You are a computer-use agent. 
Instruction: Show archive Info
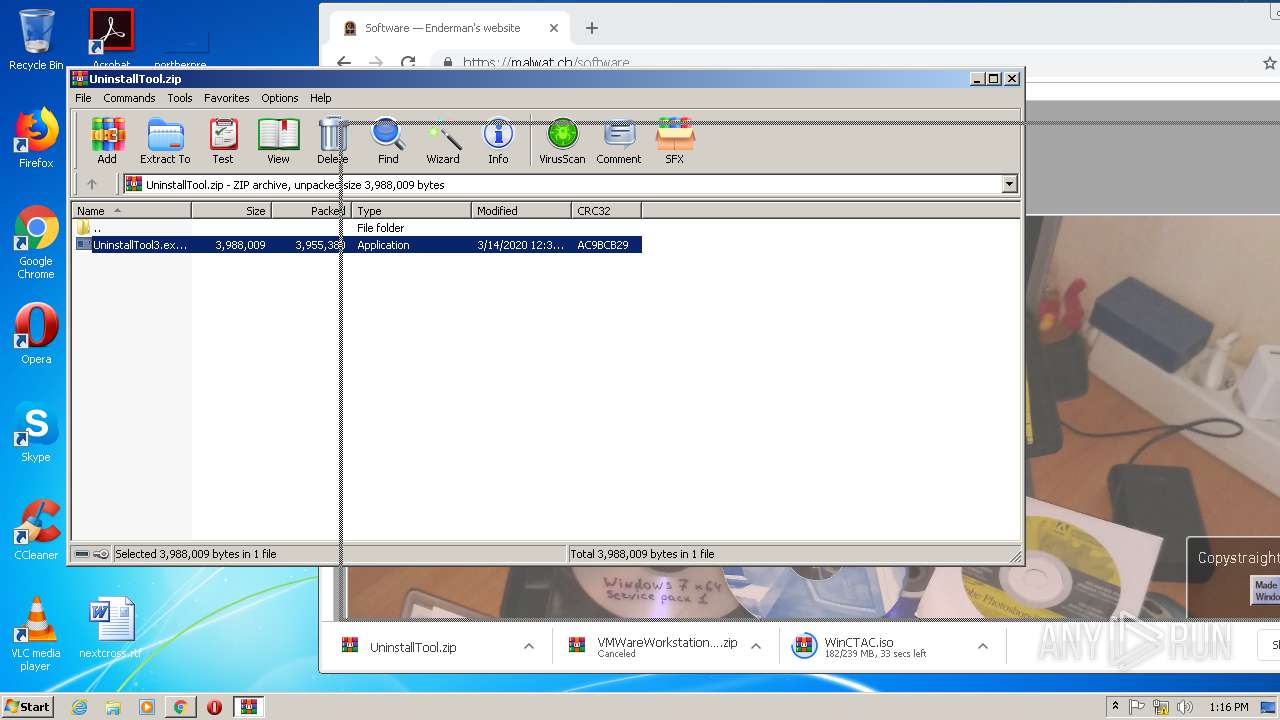[498, 141]
